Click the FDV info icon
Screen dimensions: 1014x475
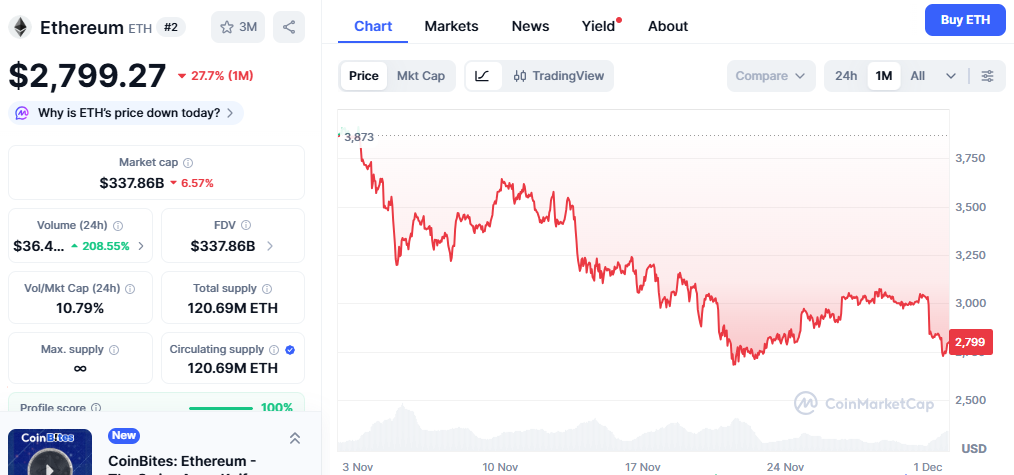click(245, 226)
